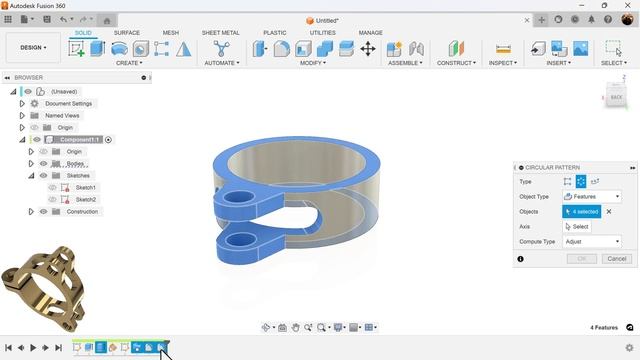
Task: Switch to the SURFACE tab
Action: (x=127, y=33)
